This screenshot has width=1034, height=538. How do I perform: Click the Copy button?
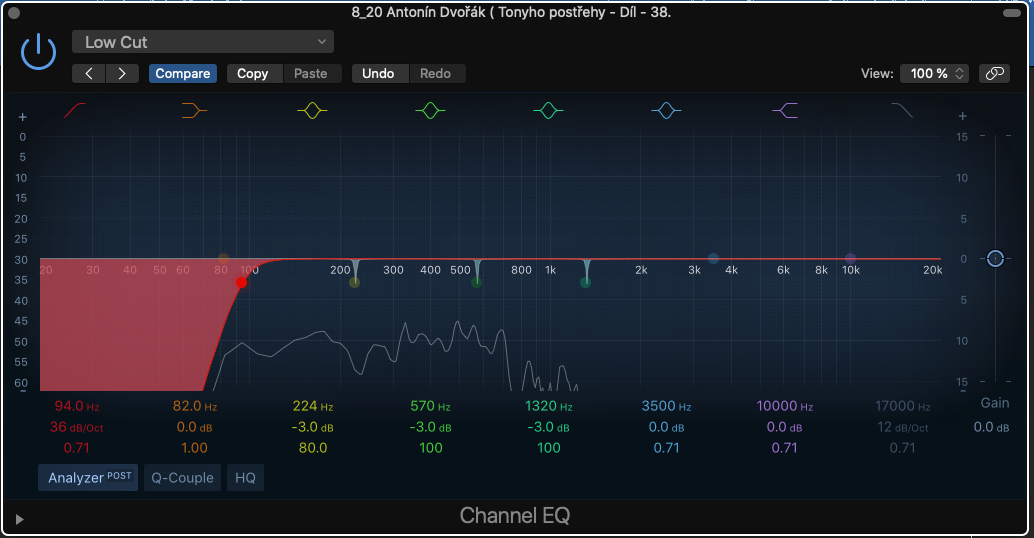pos(252,73)
